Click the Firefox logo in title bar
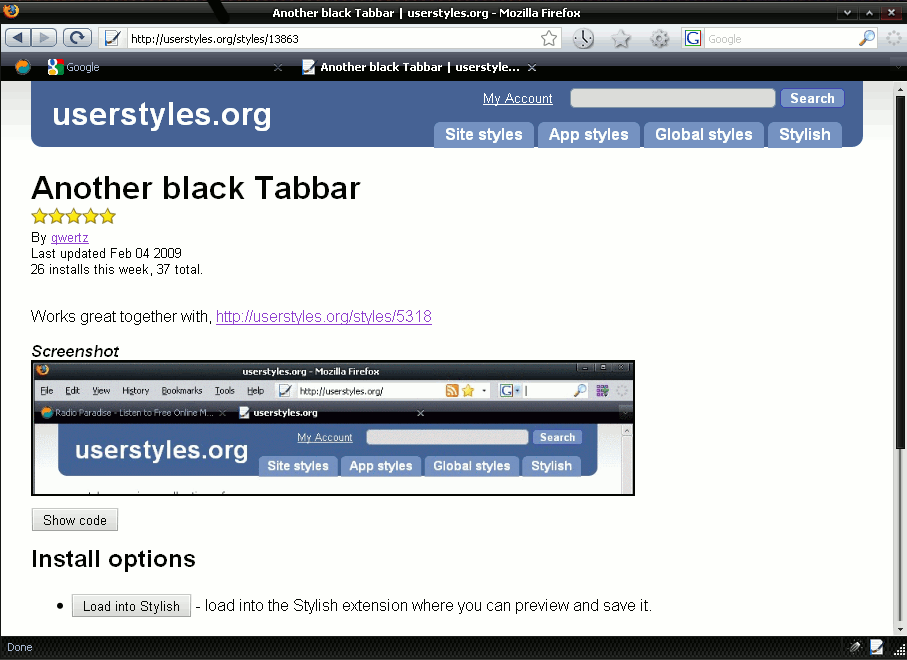 pyautogui.click(x=10, y=10)
